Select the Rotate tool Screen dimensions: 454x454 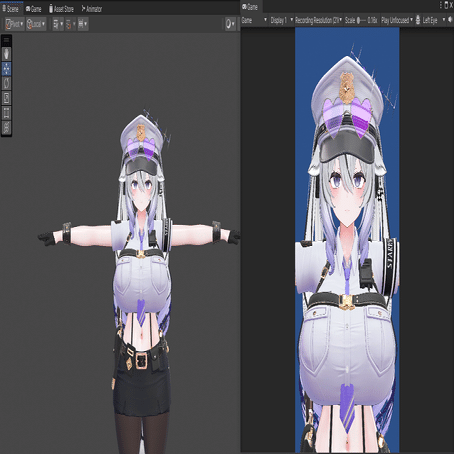pyautogui.click(x=7, y=83)
